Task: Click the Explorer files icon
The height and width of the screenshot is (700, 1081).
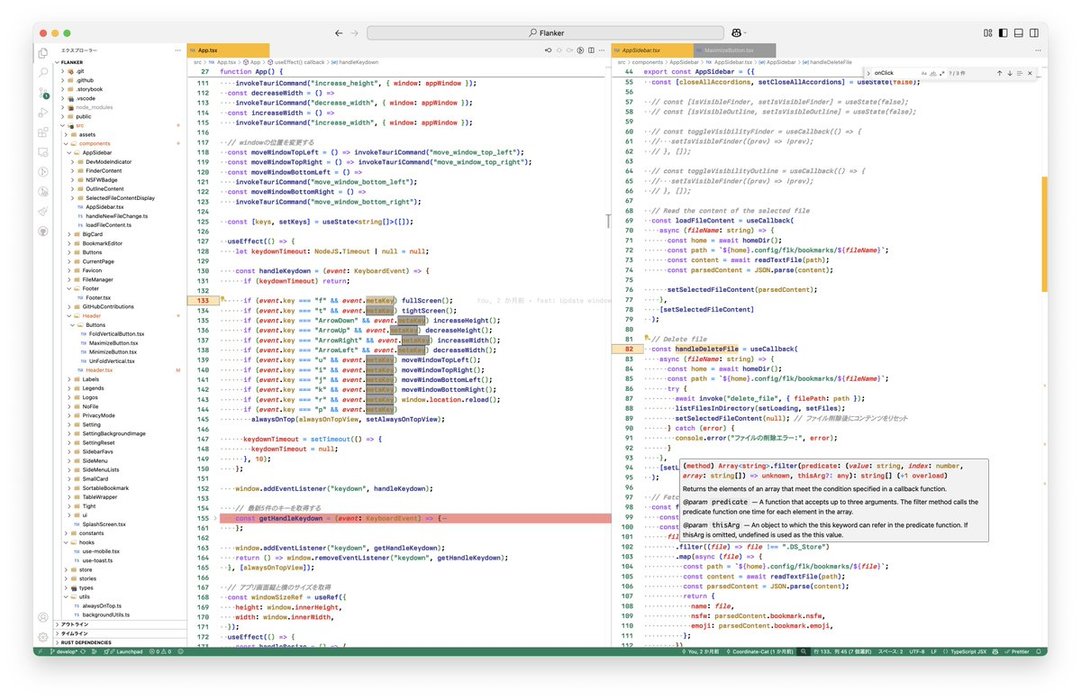Action: pos(43,53)
